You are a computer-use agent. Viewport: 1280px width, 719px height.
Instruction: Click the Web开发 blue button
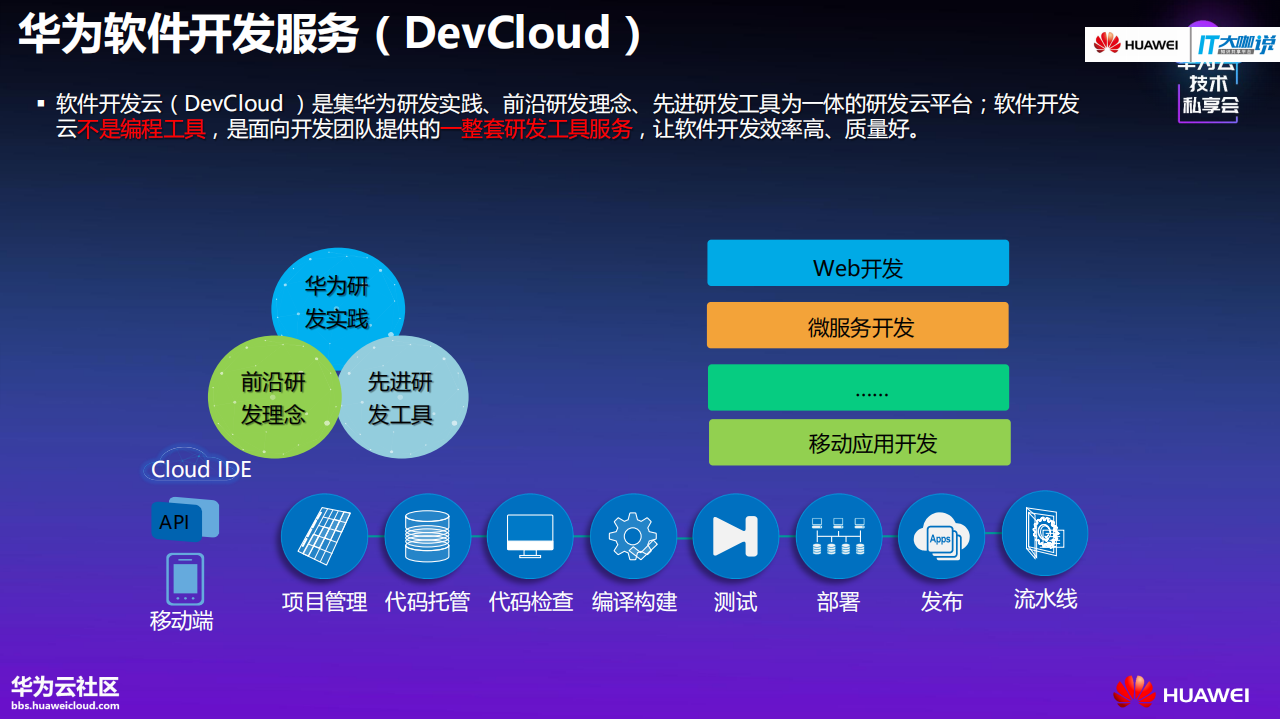click(x=858, y=262)
